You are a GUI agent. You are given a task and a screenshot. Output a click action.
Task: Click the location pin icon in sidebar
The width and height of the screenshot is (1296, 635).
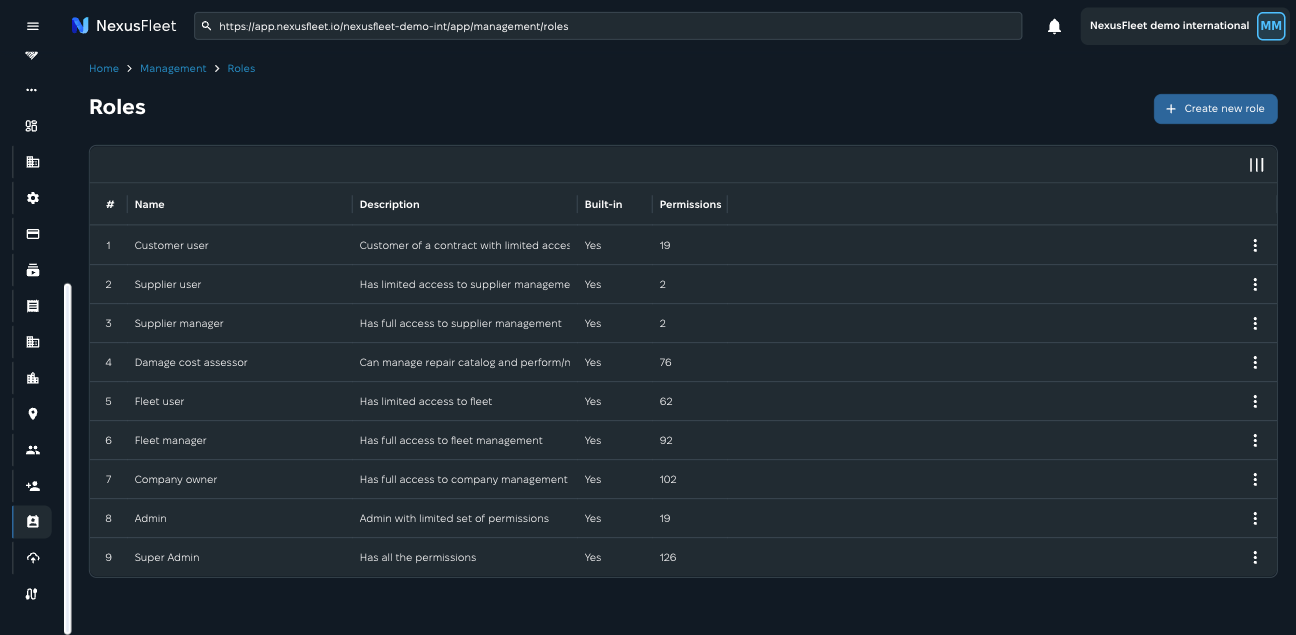pyautogui.click(x=32, y=413)
